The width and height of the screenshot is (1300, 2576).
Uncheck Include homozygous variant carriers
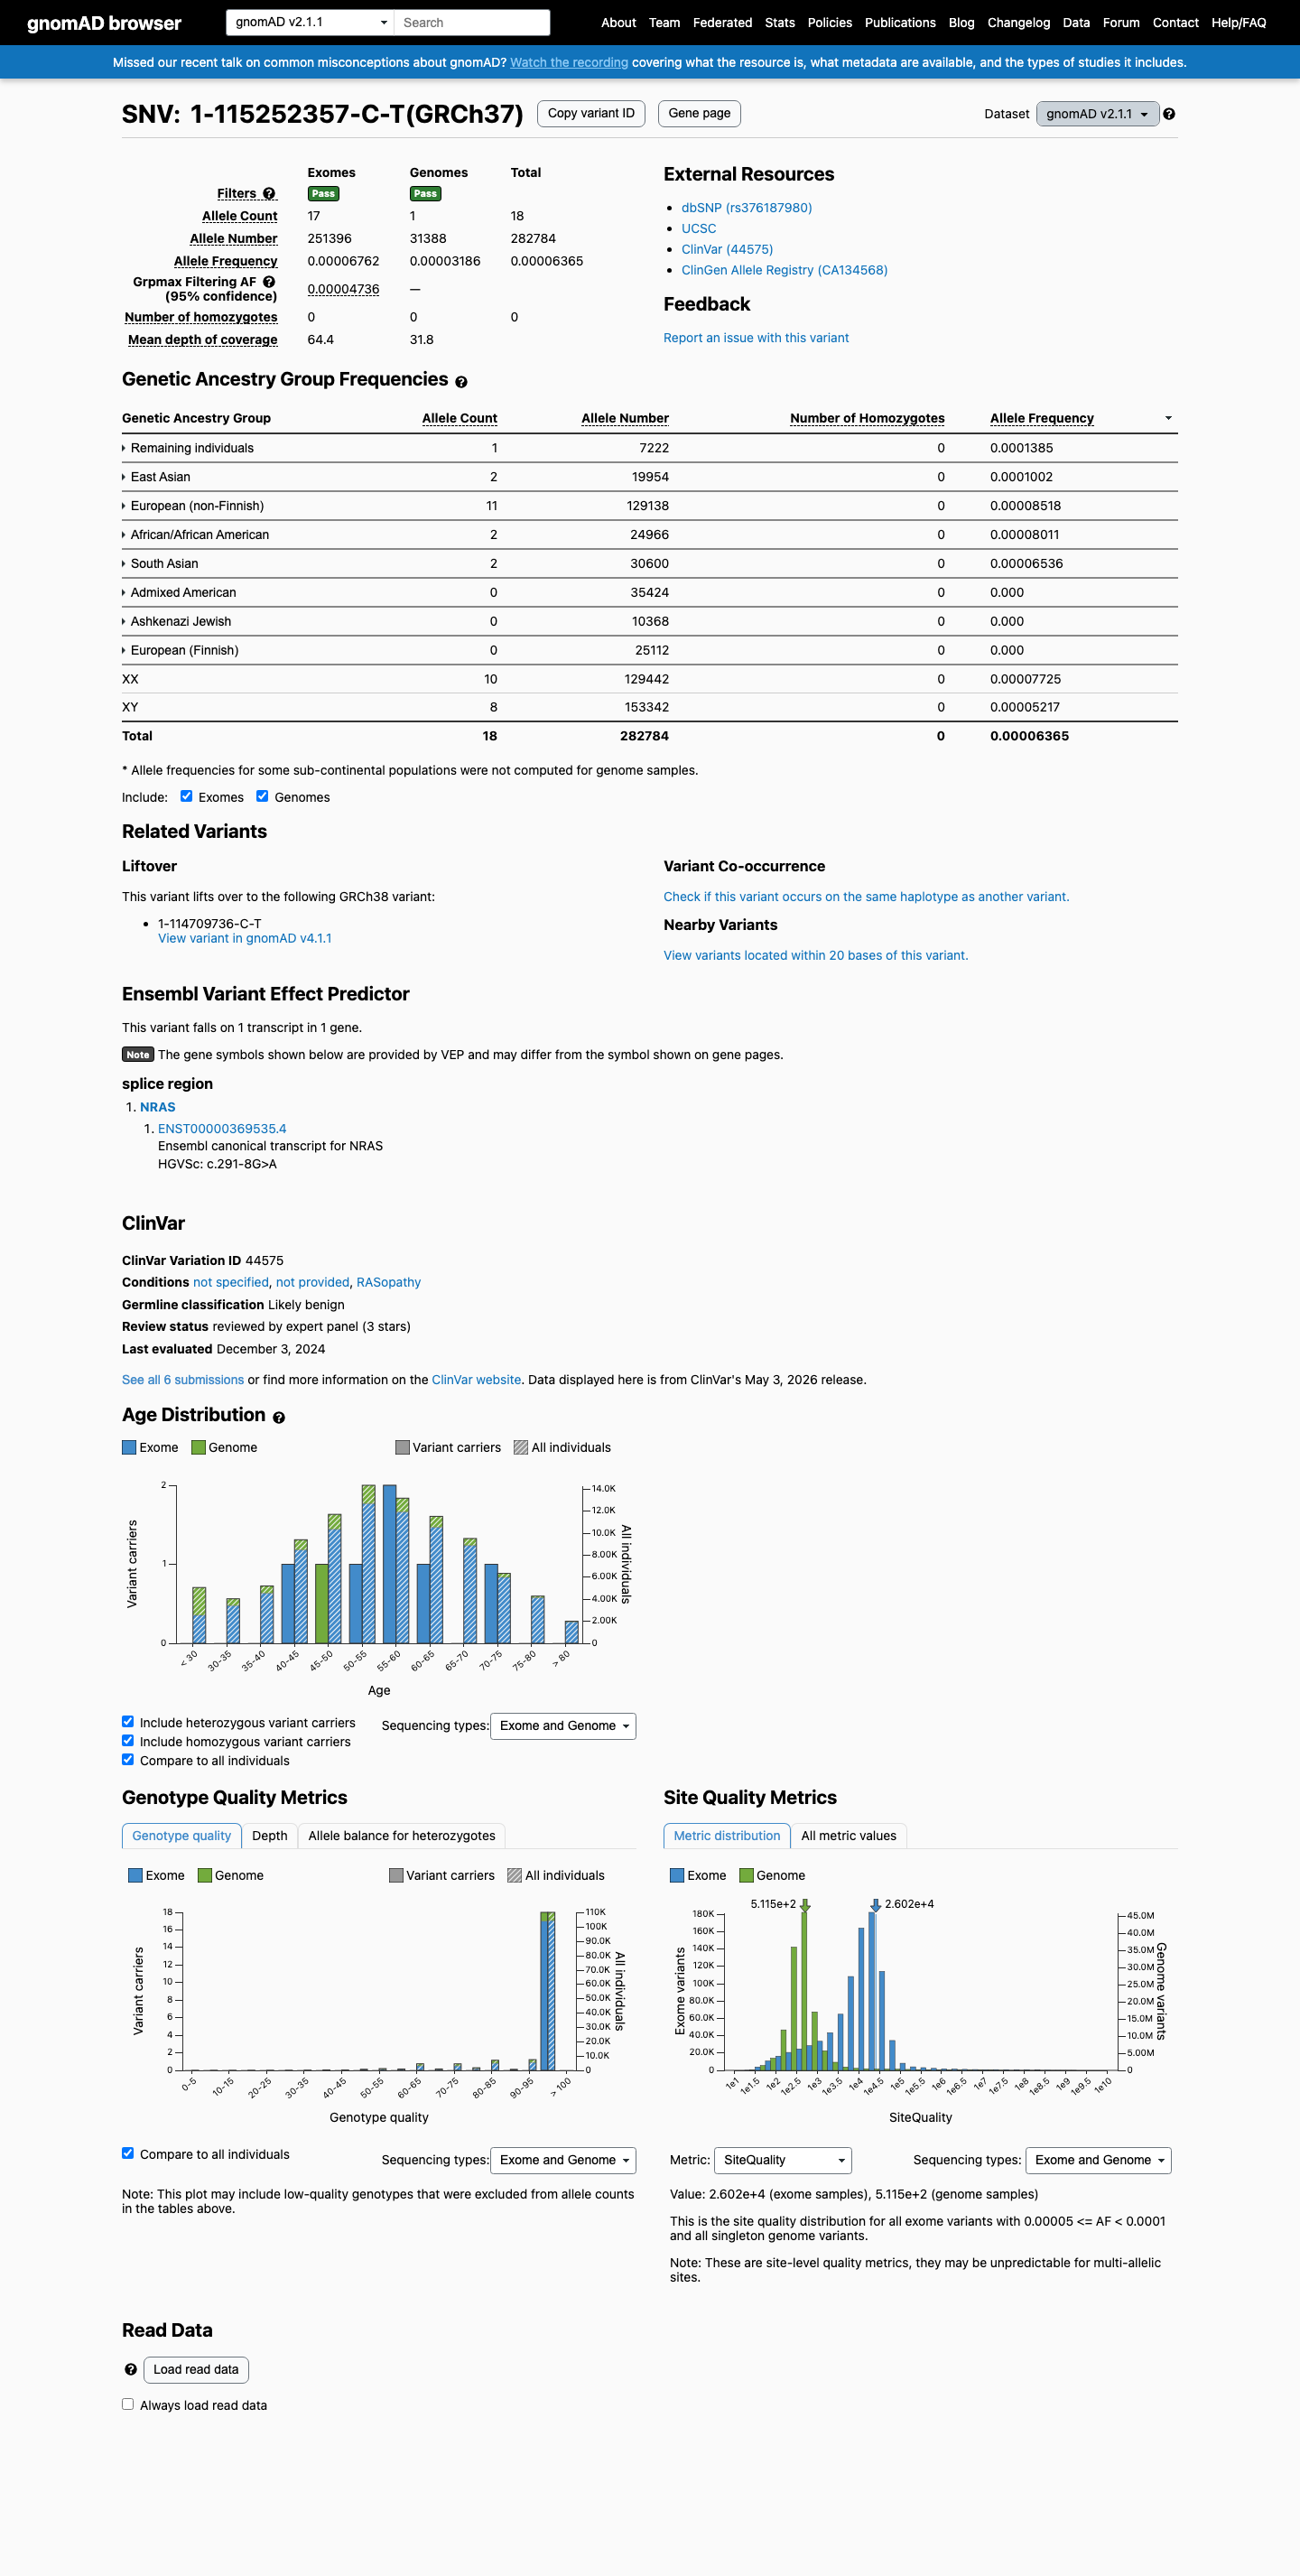[128, 1740]
